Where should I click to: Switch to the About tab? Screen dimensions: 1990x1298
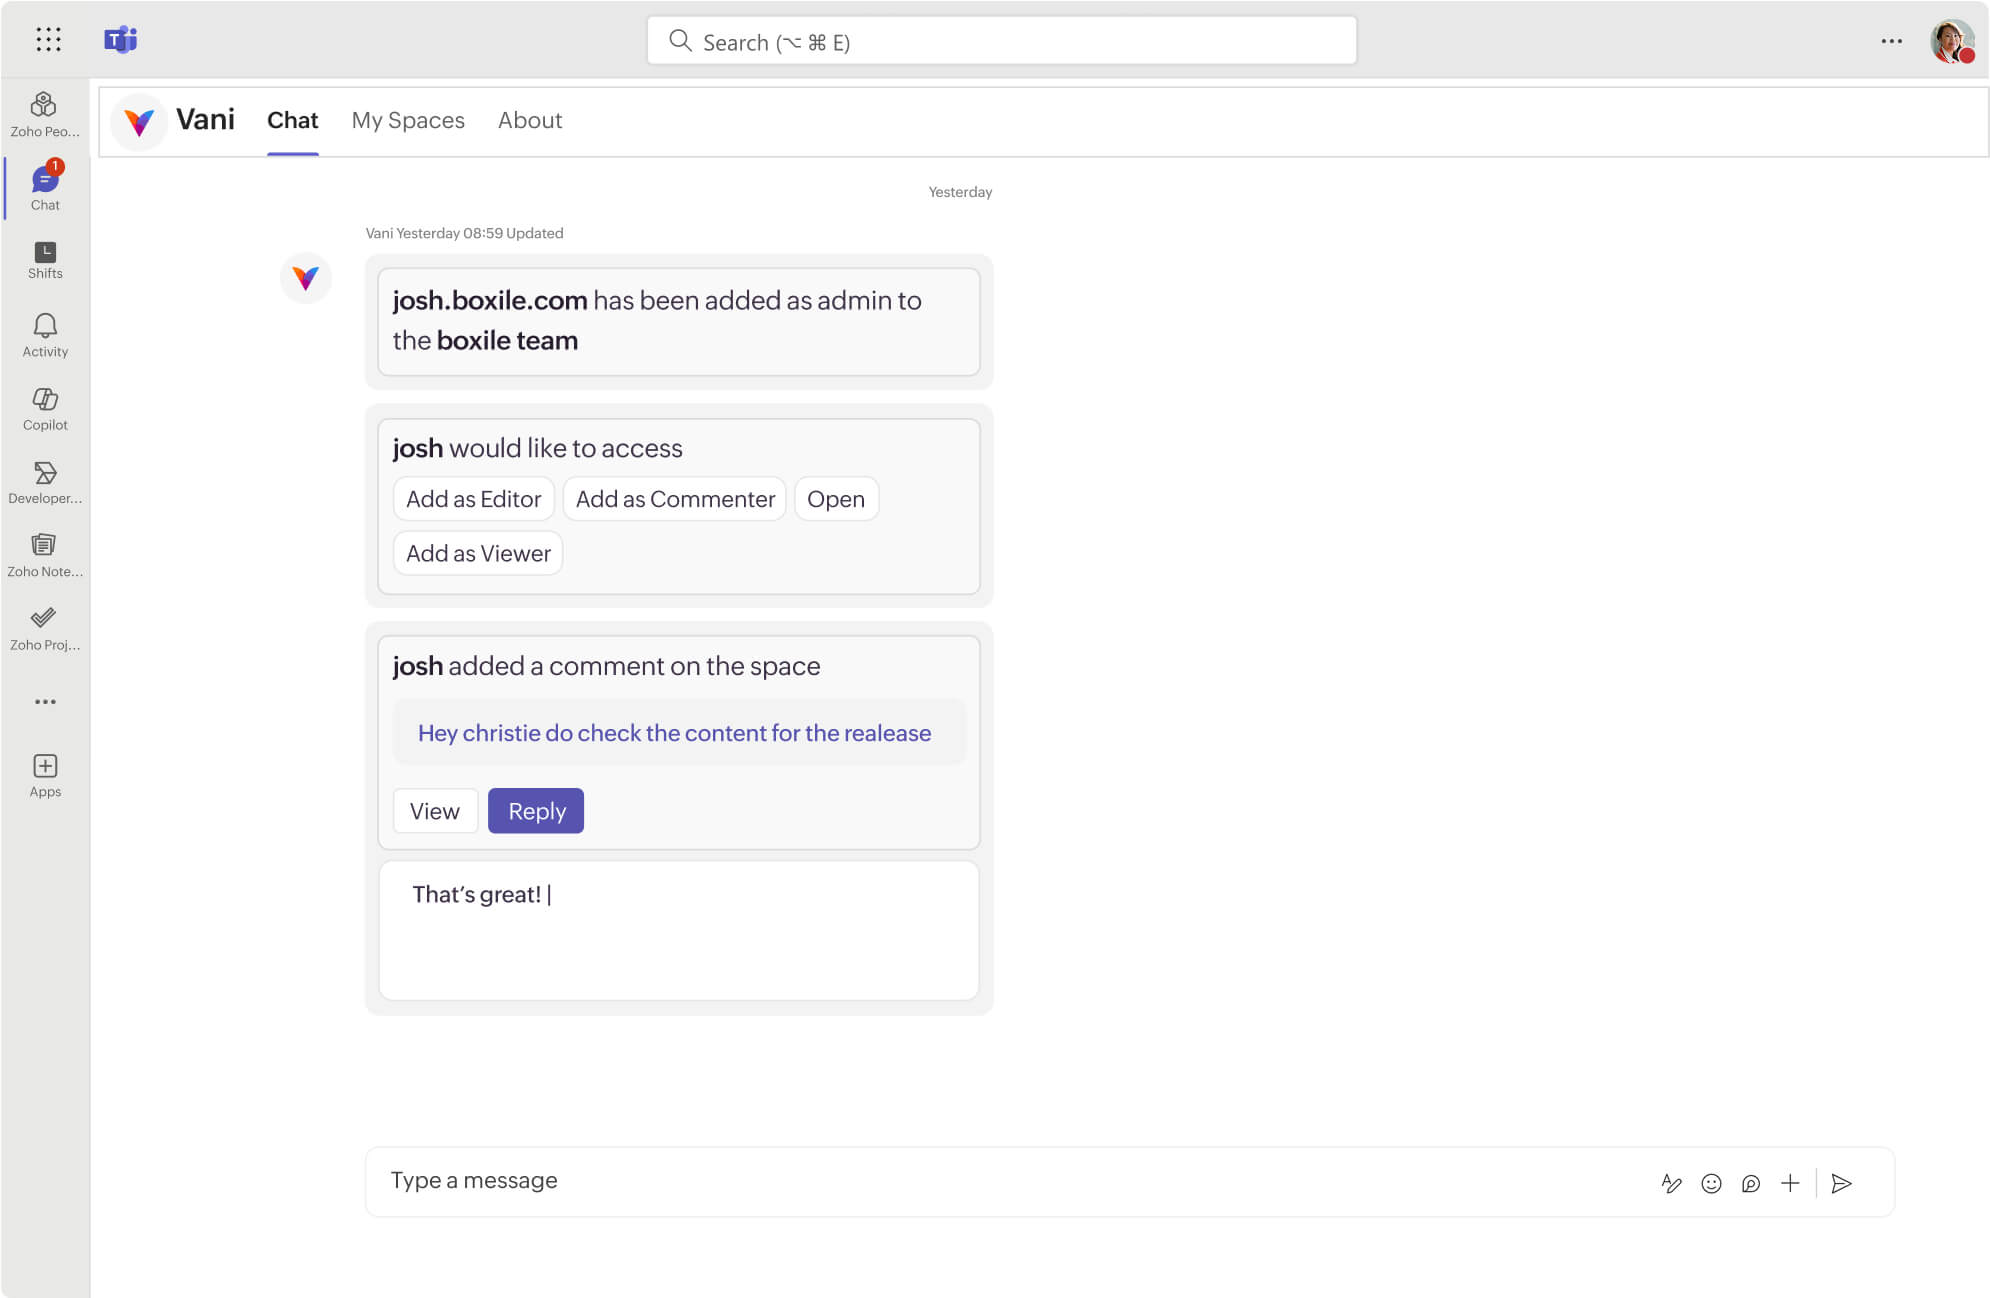(x=530, y=120)
